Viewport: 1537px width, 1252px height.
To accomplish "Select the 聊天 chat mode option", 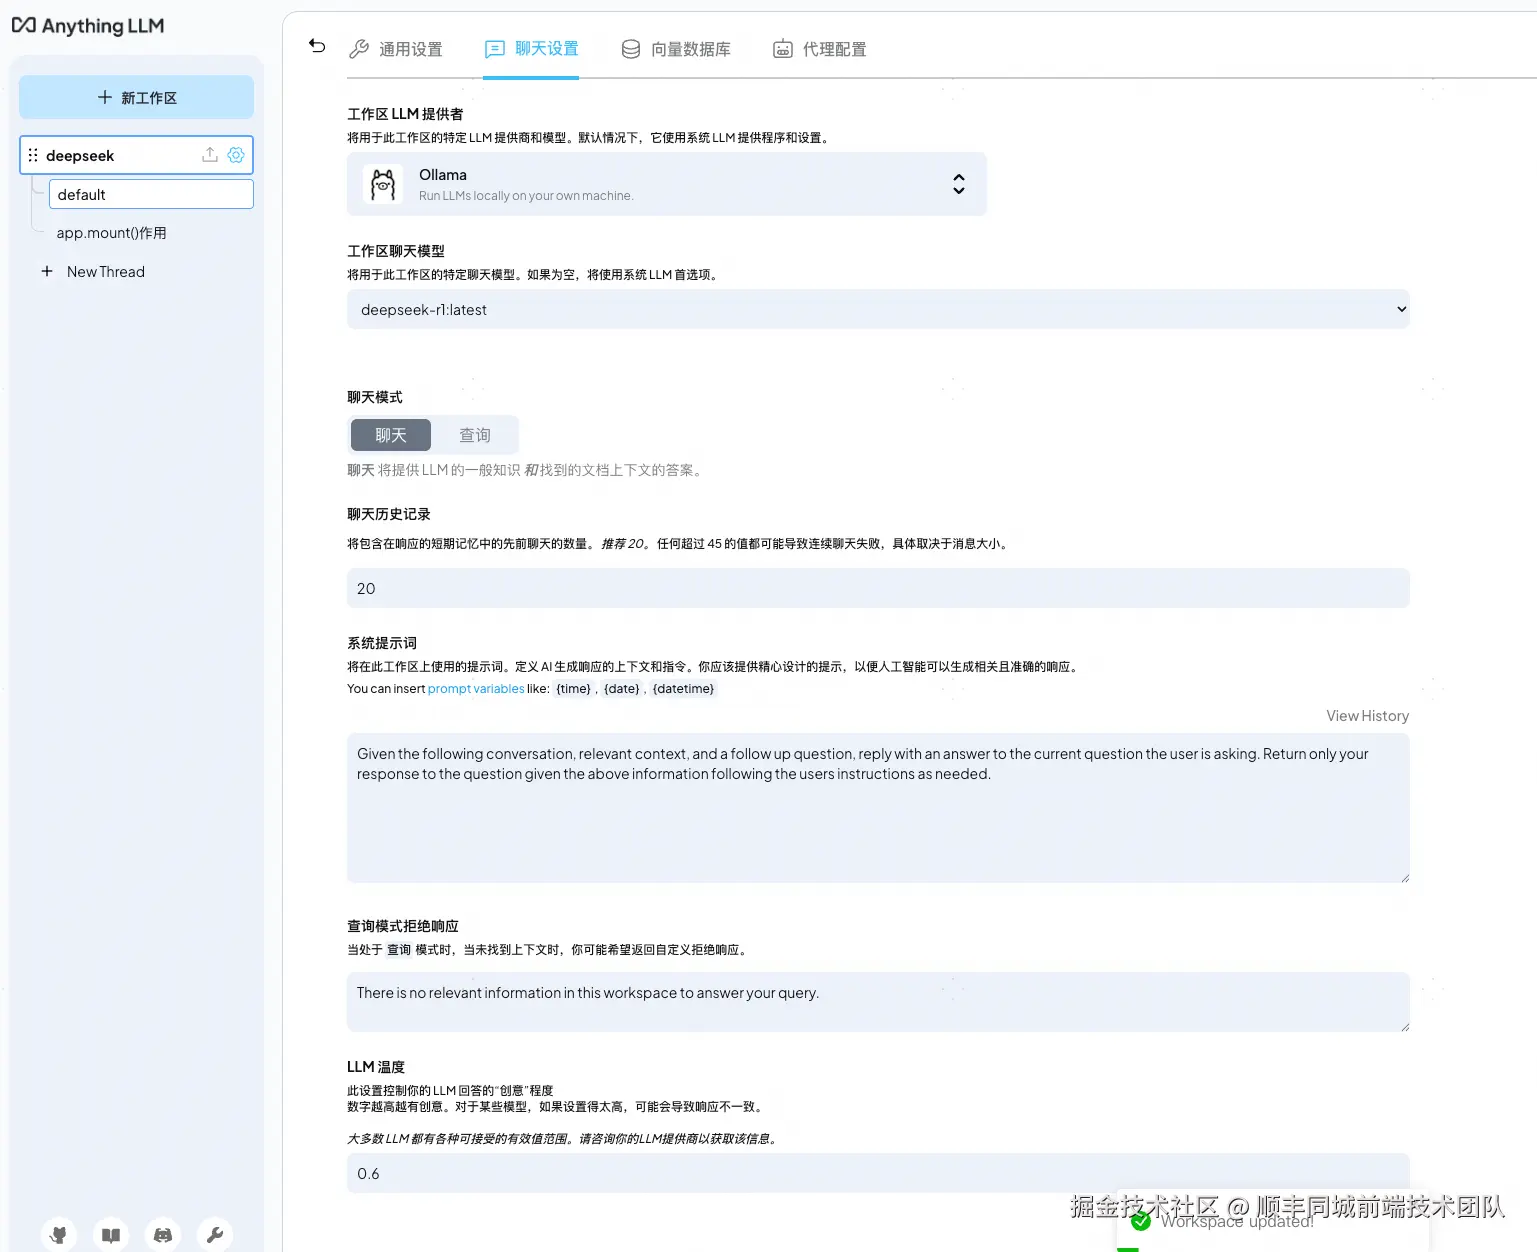I will (390, 435).
